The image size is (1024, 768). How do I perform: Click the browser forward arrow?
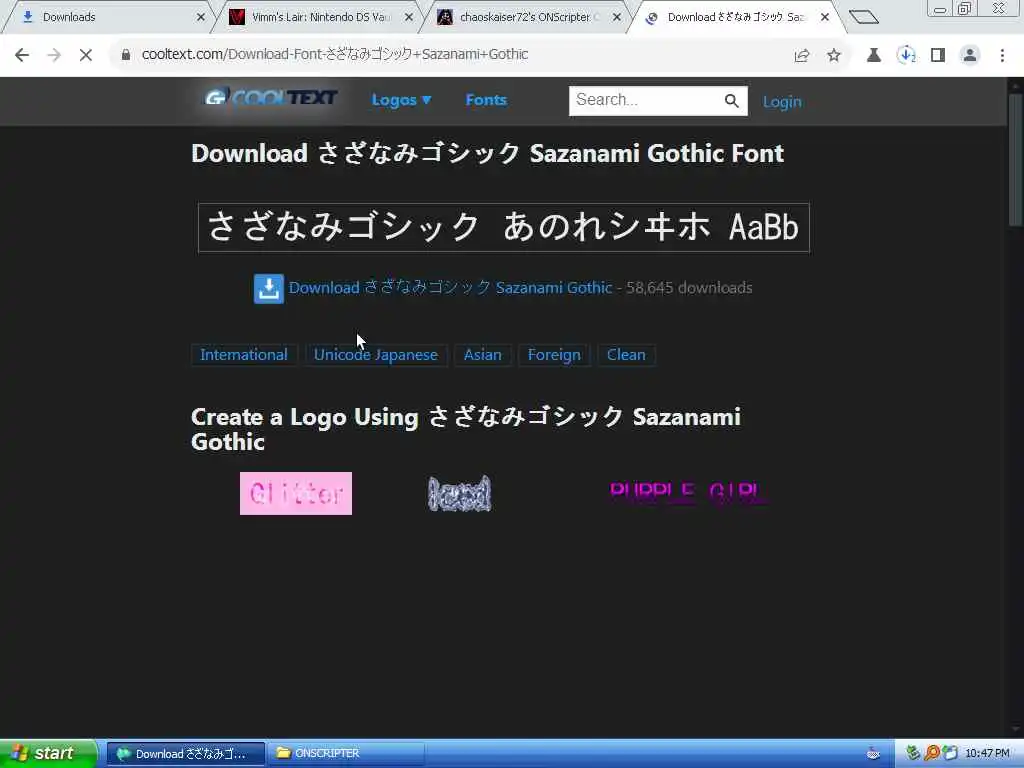coord(54,55)
